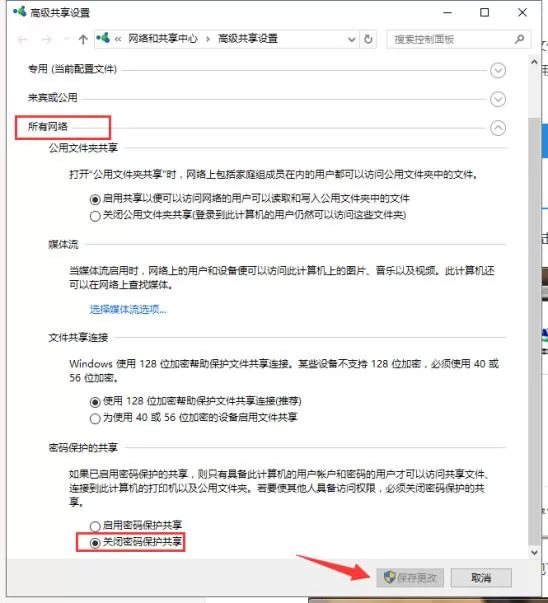Open the 选择媒体流选项 link

[128, 309]
